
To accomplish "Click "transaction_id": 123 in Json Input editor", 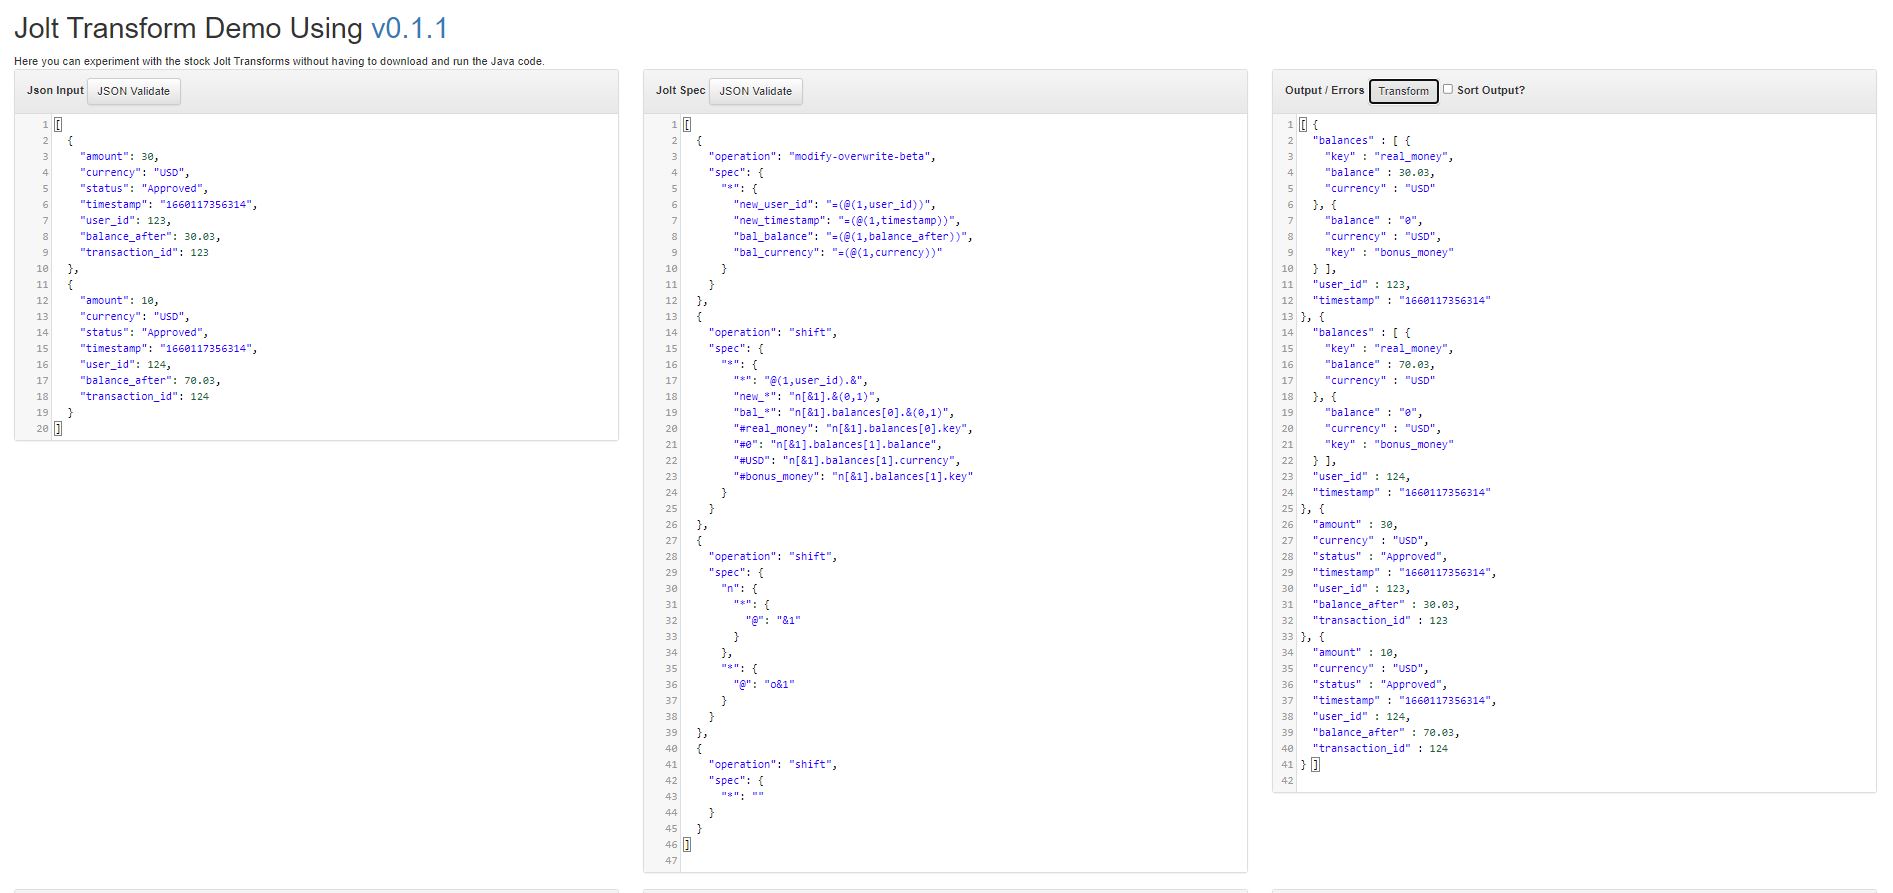I will click(x=144, y=252).
